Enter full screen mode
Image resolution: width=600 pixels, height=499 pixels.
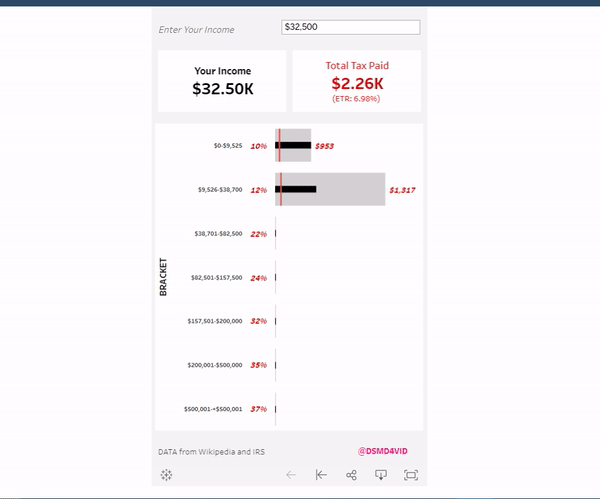tap(410, 475)
